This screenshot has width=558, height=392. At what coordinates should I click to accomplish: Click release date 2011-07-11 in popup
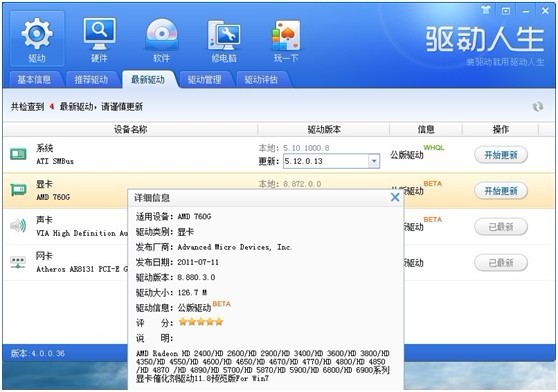coord(198,262)
